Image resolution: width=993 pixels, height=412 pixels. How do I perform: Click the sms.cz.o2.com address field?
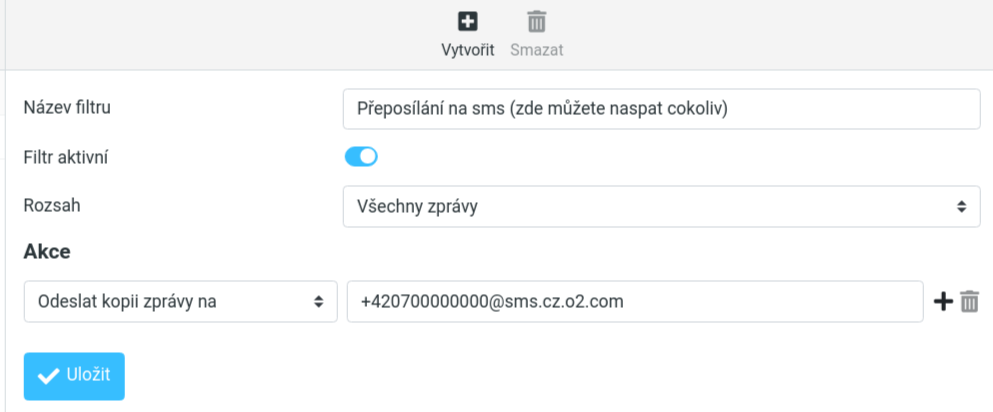pos(634,301)
